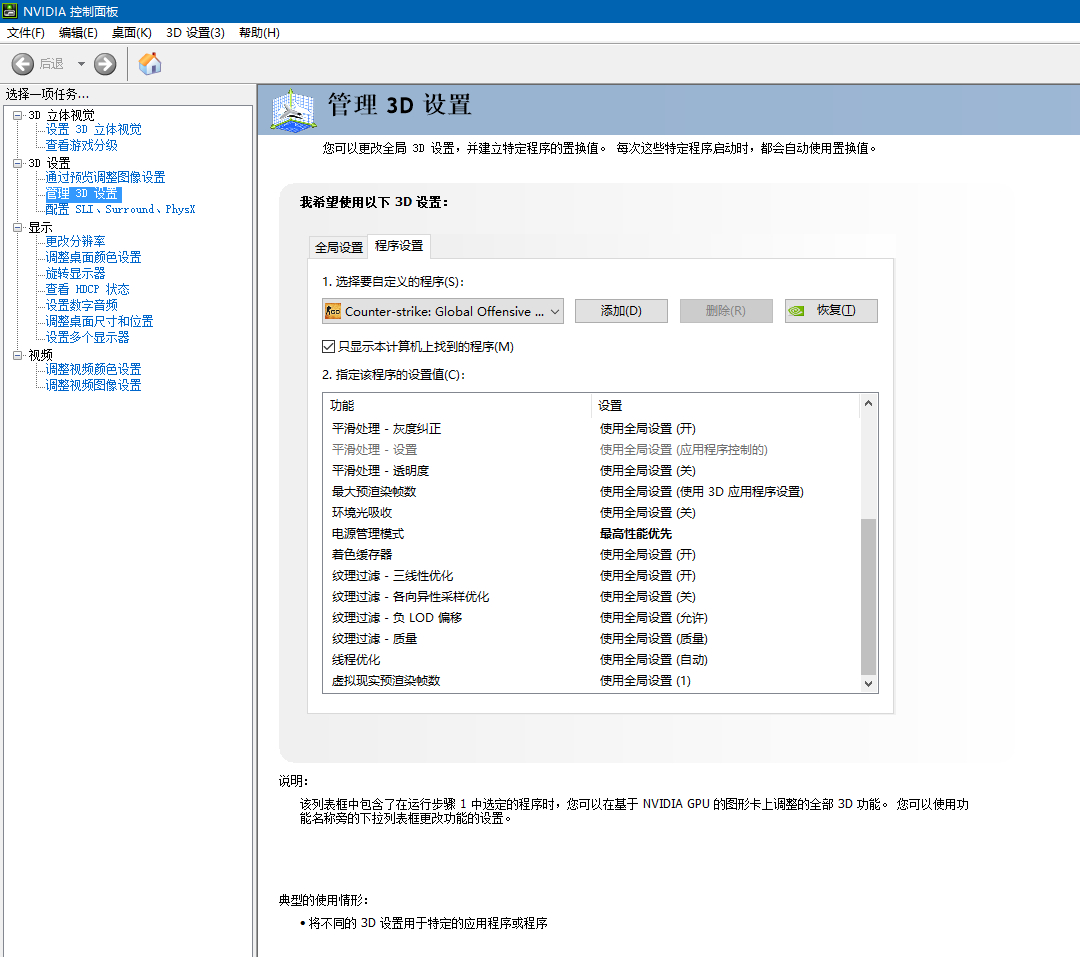Select the 最大预渲染帧数 row
Image resolution: width=1080 pixels, height=957 pixels.
(592, 492)
